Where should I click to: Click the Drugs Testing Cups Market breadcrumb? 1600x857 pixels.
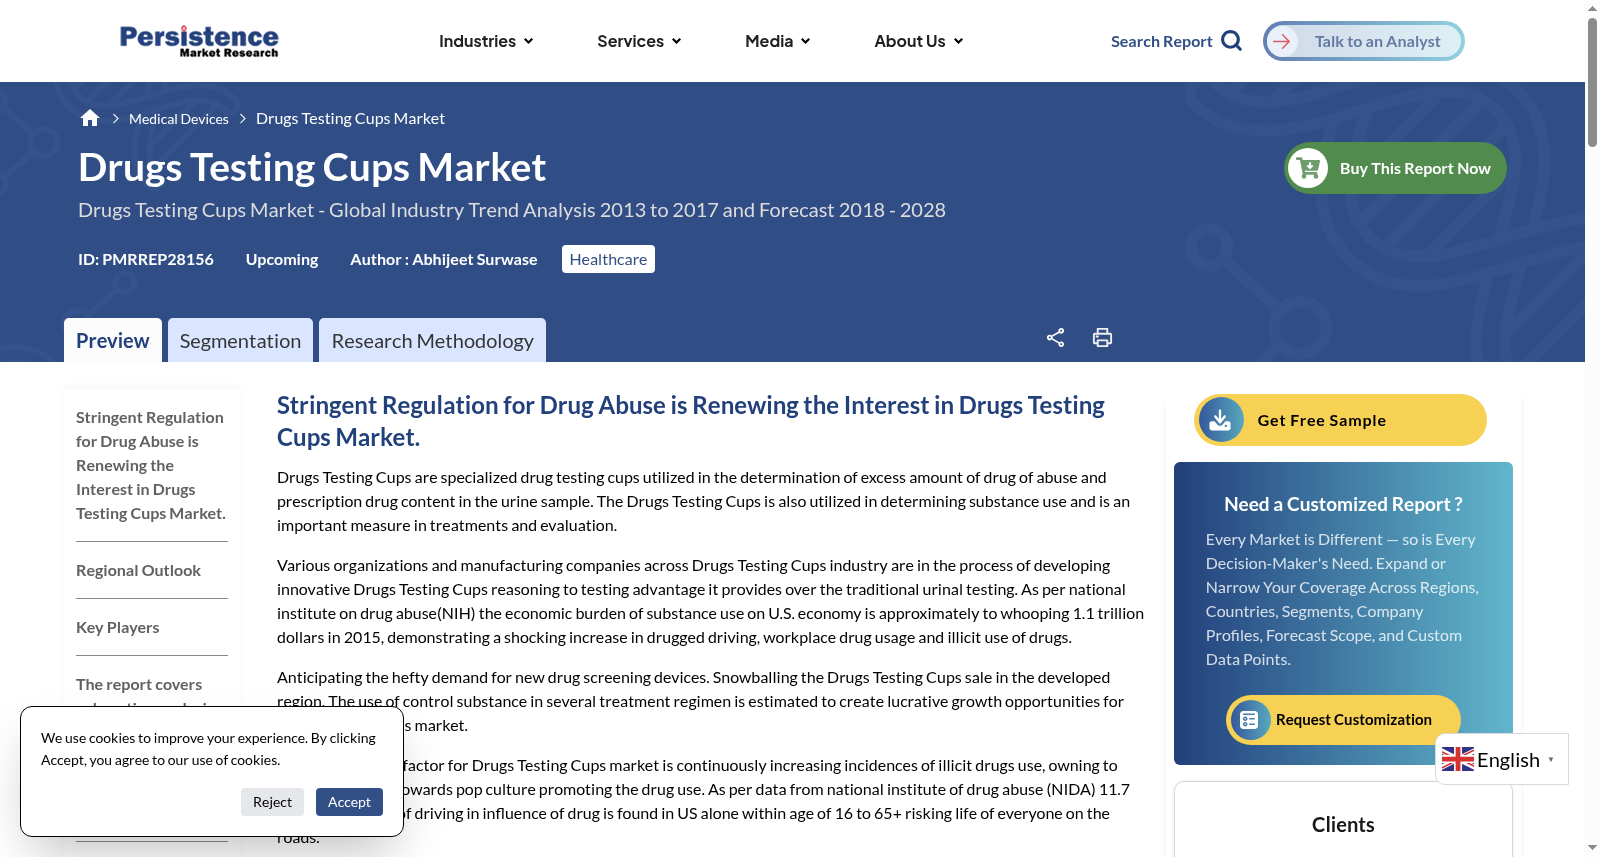point(350,118)
